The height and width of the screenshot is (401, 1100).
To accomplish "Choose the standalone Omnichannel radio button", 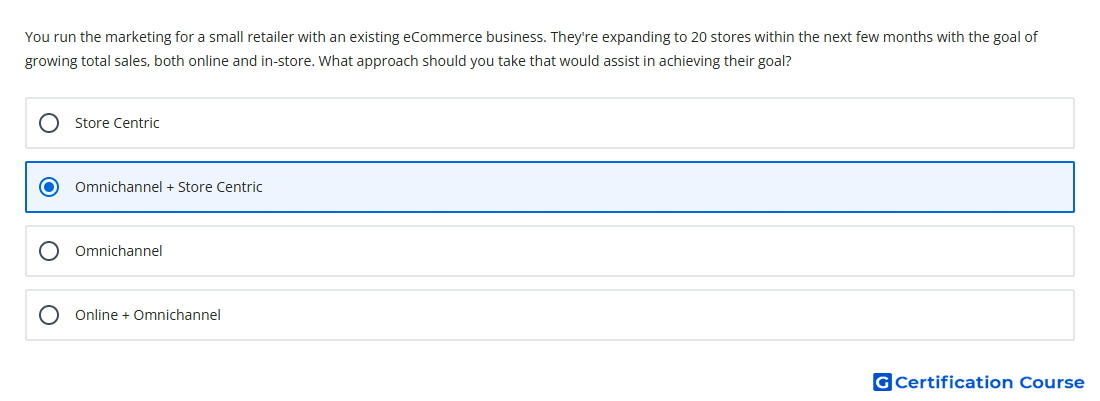I will tap(49, 251).
